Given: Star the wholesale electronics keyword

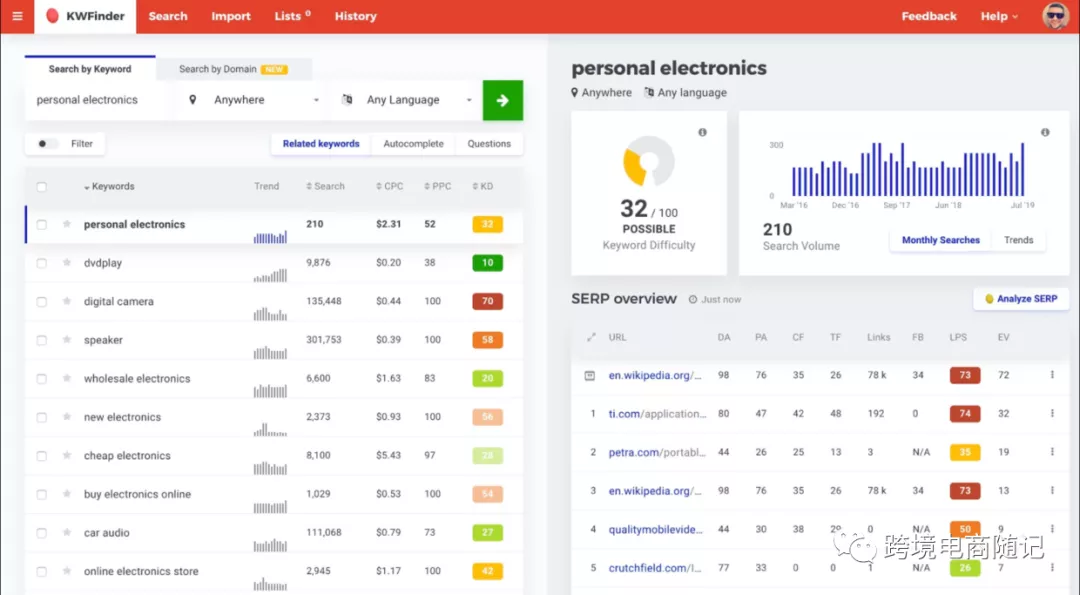Looking at the screenshot, I should click(67, 378).
